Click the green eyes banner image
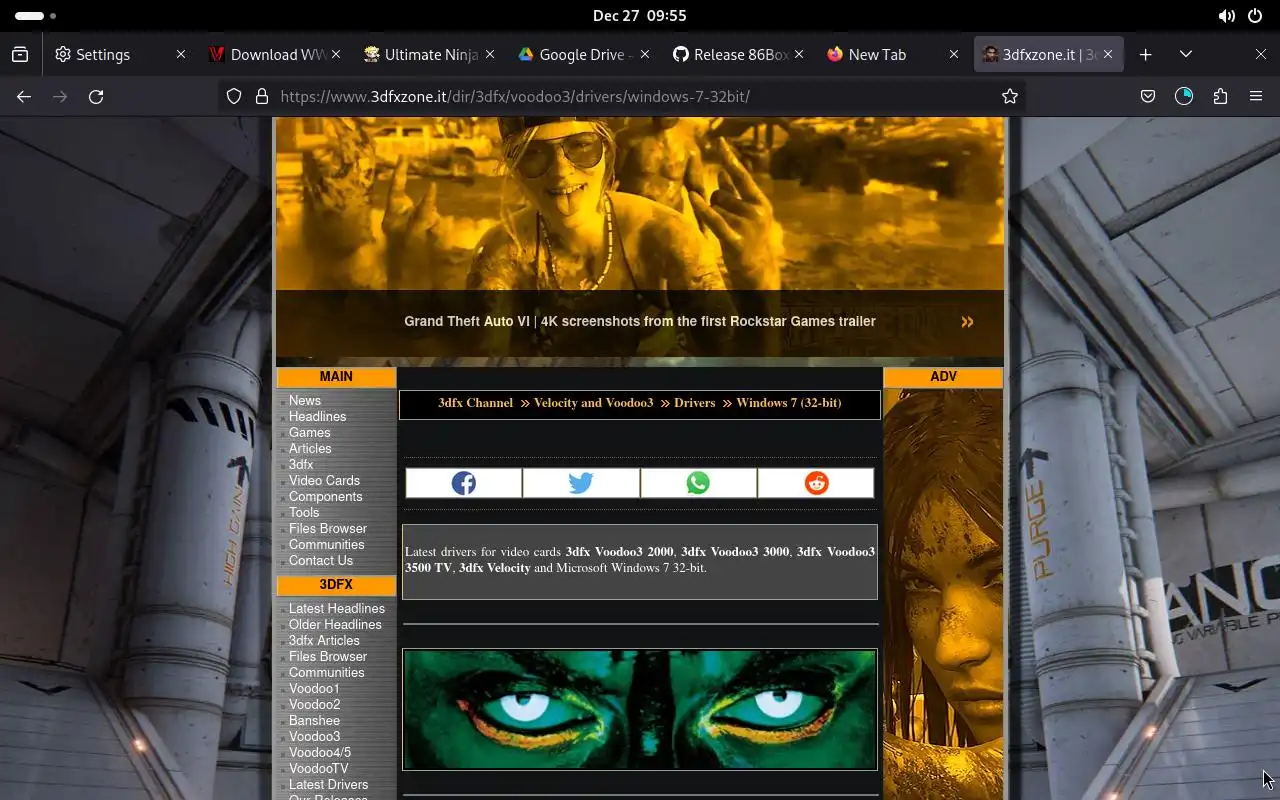 pos(640,710)
